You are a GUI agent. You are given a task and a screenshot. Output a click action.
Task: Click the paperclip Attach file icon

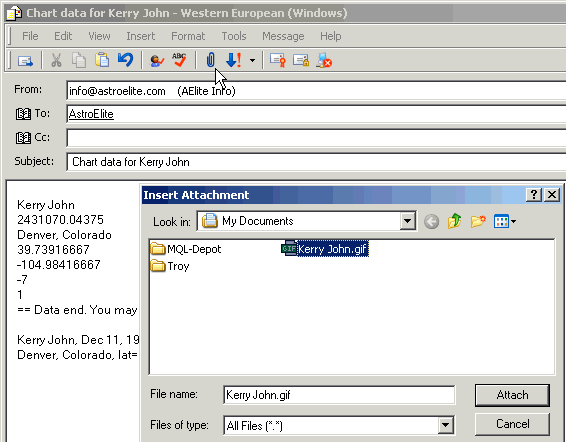210,60
